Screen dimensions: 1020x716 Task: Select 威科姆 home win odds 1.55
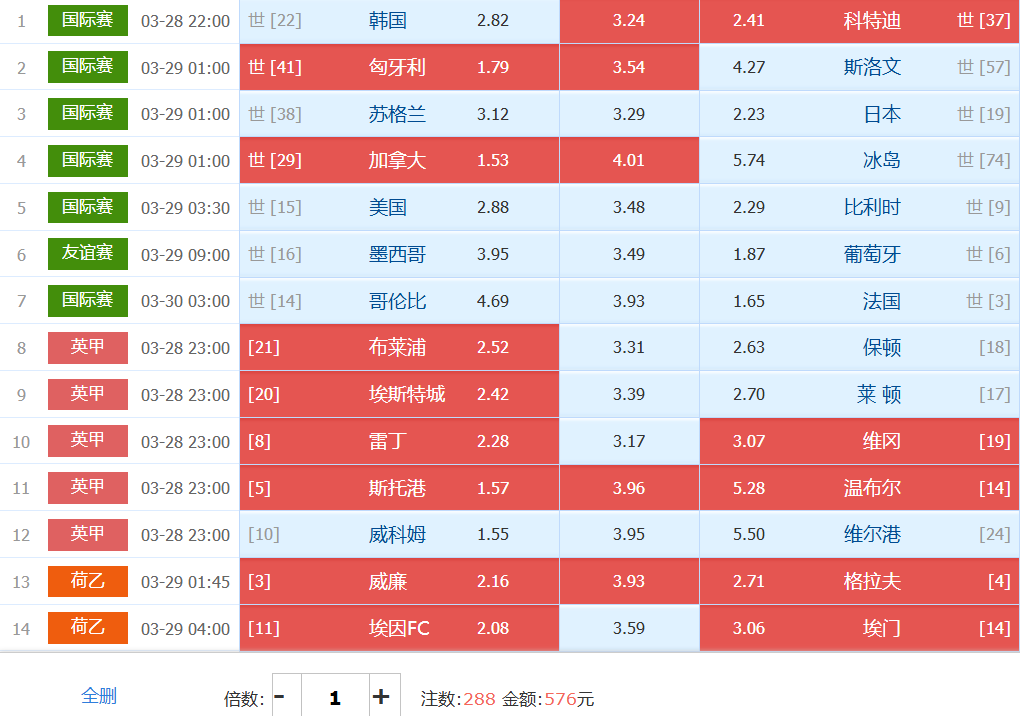[x=399, y=535]
